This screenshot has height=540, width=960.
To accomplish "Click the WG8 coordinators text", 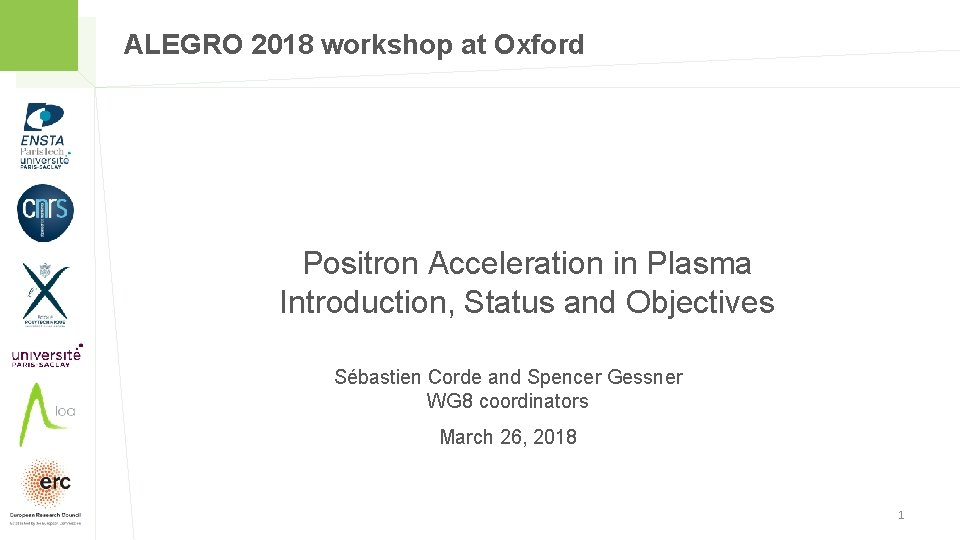I will tap(508, 401).
